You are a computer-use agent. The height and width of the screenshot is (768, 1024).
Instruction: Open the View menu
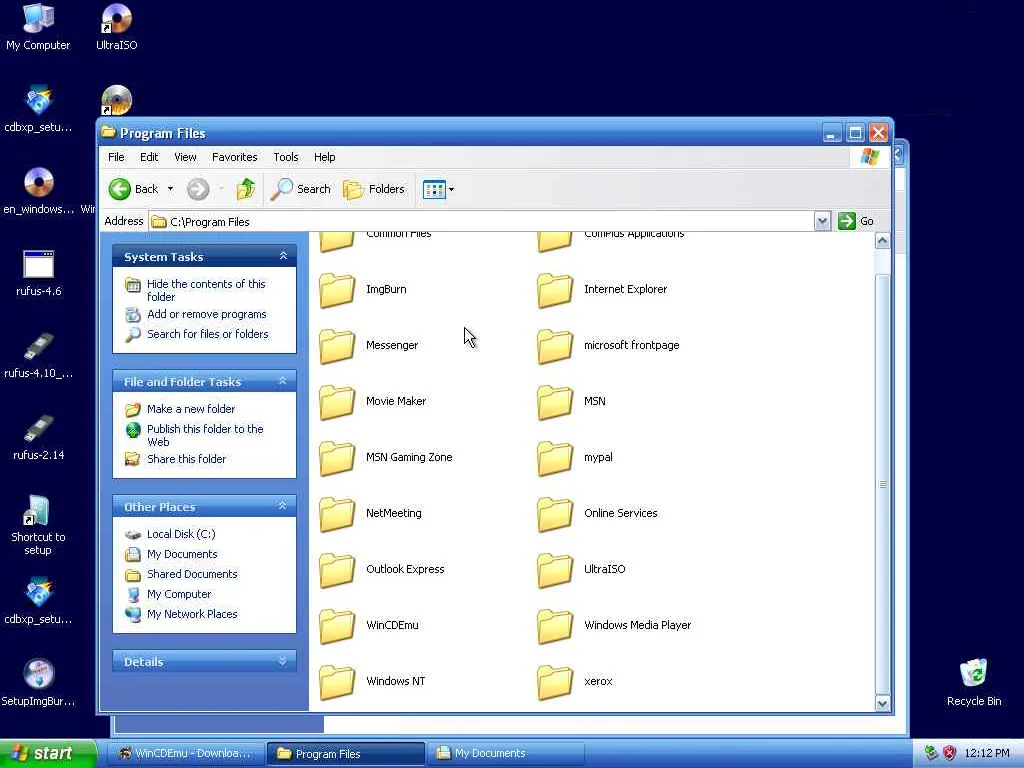(185, 157)
